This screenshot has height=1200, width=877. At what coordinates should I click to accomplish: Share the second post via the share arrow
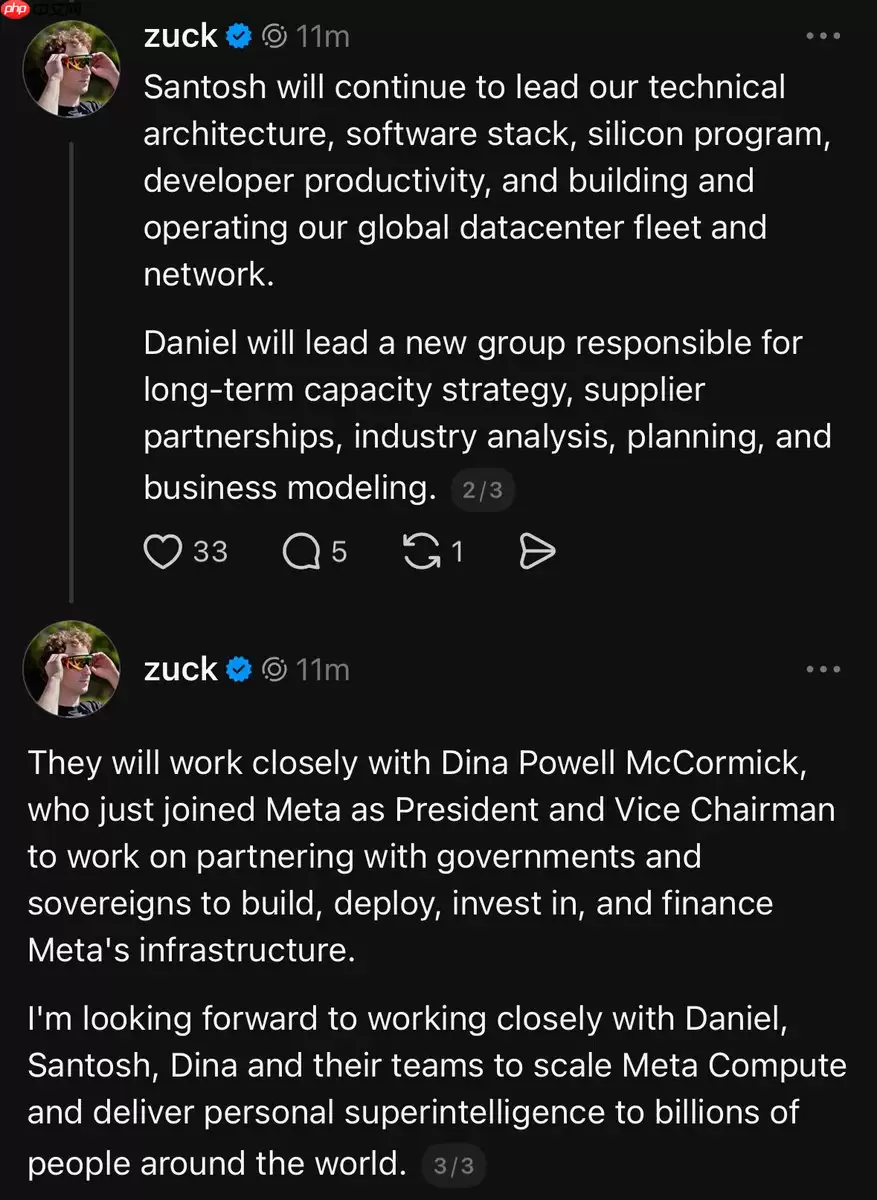(x=538, y=551)
